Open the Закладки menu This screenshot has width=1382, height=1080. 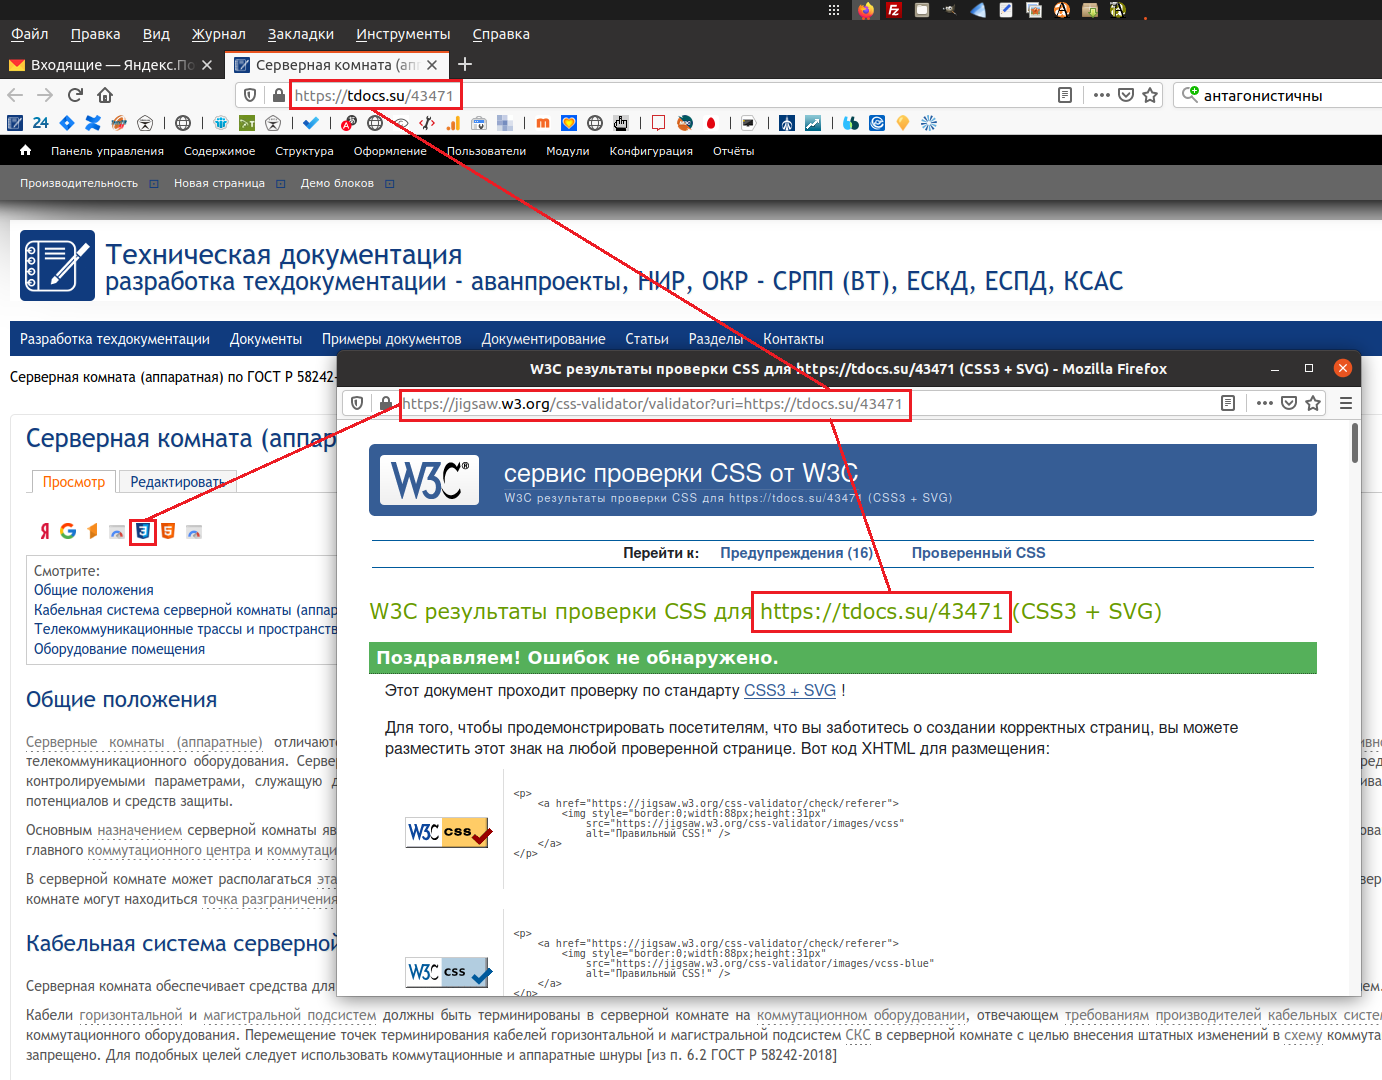[301, 34]
